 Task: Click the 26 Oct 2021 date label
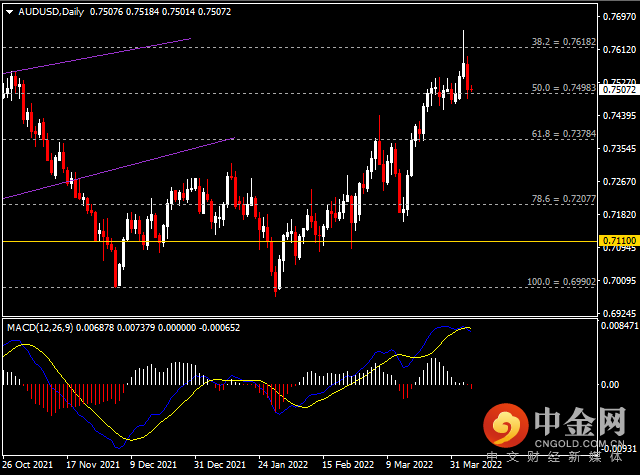point(27,465)
